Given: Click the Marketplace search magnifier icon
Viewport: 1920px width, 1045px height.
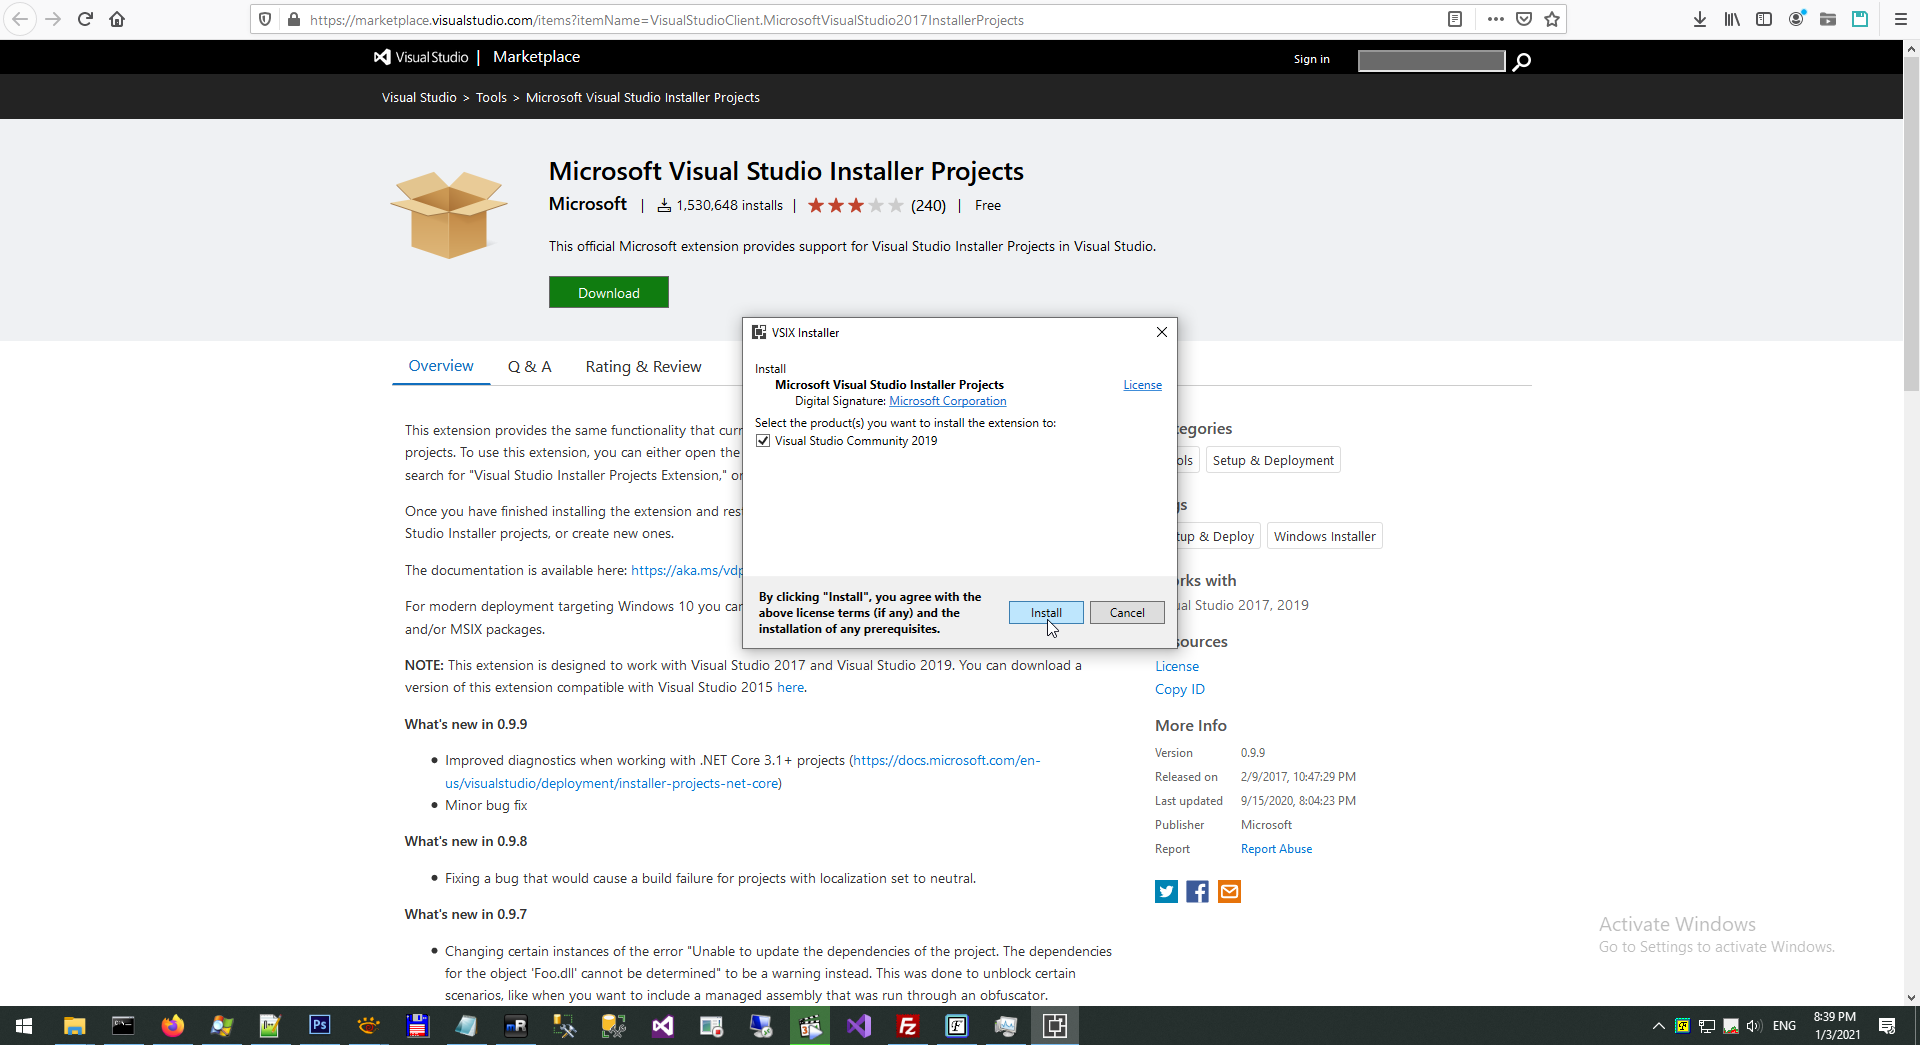Looking at the screenshot, I should click(x=1522, y=62).
